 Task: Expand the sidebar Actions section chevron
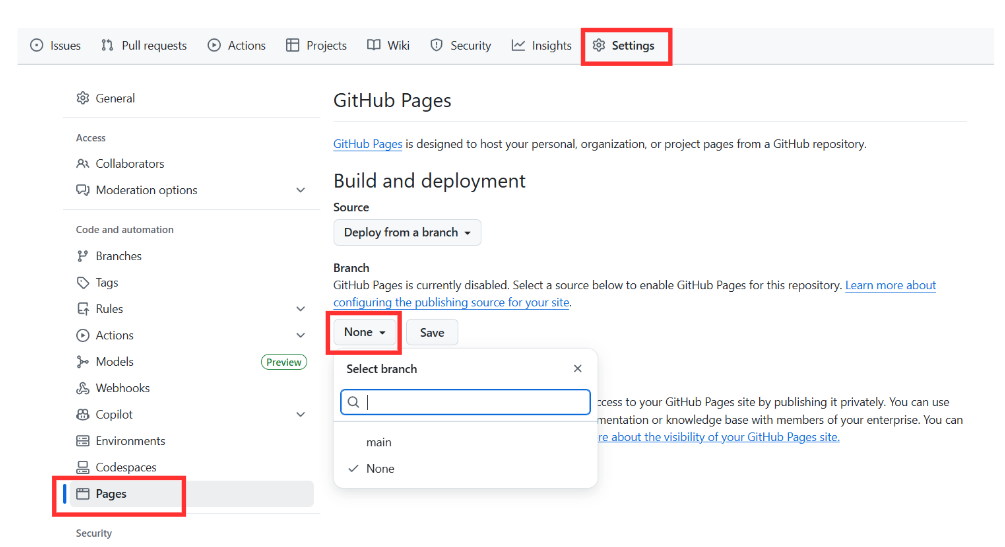coord(301,335)
